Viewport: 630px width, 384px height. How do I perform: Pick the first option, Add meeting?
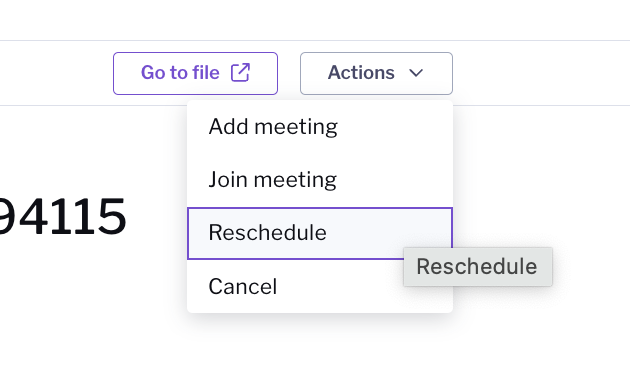click(320, 127)
